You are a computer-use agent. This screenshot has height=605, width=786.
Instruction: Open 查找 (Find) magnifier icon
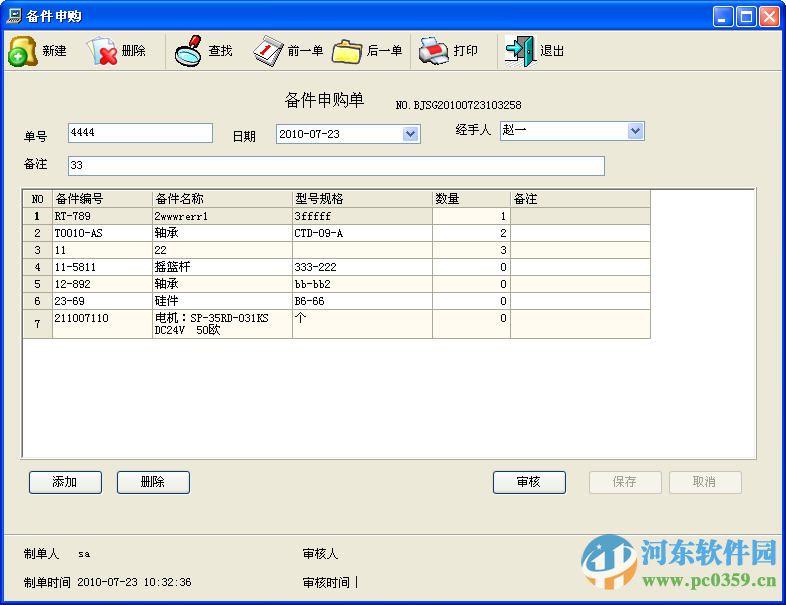click(188, 51)
